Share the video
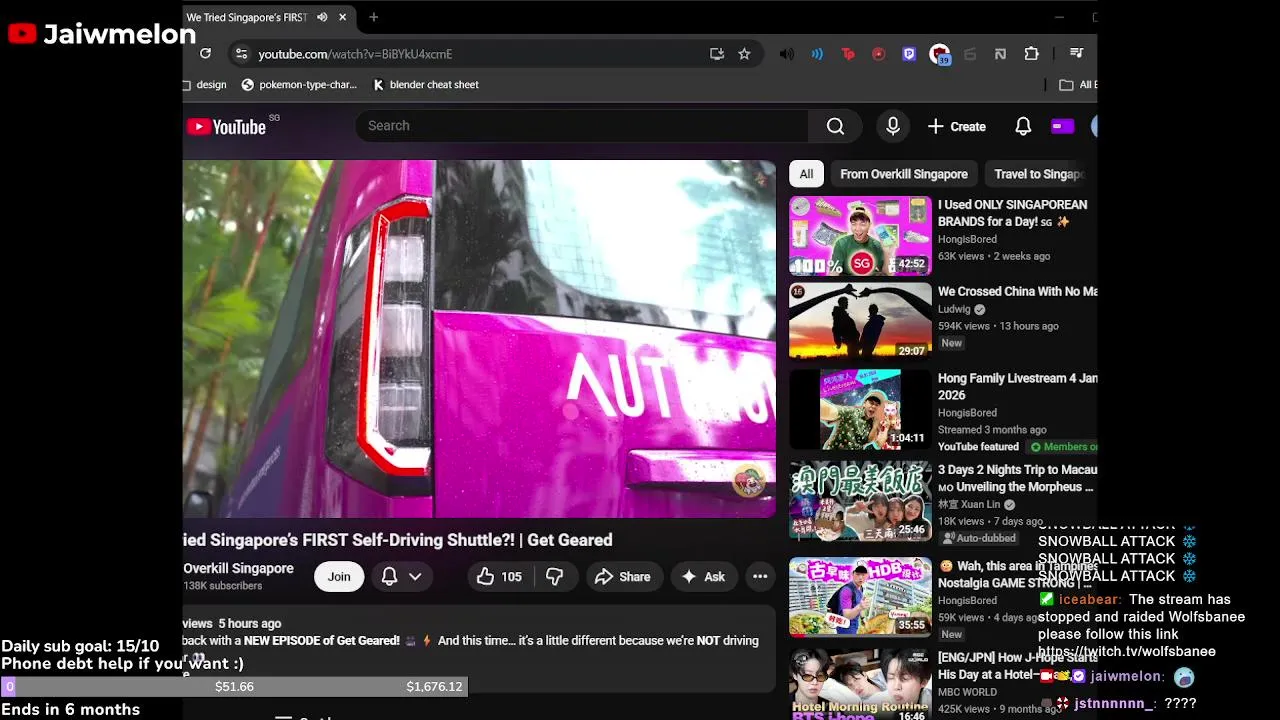The height and width of the screenshot is (720, 1280). [x=623, y=576]
